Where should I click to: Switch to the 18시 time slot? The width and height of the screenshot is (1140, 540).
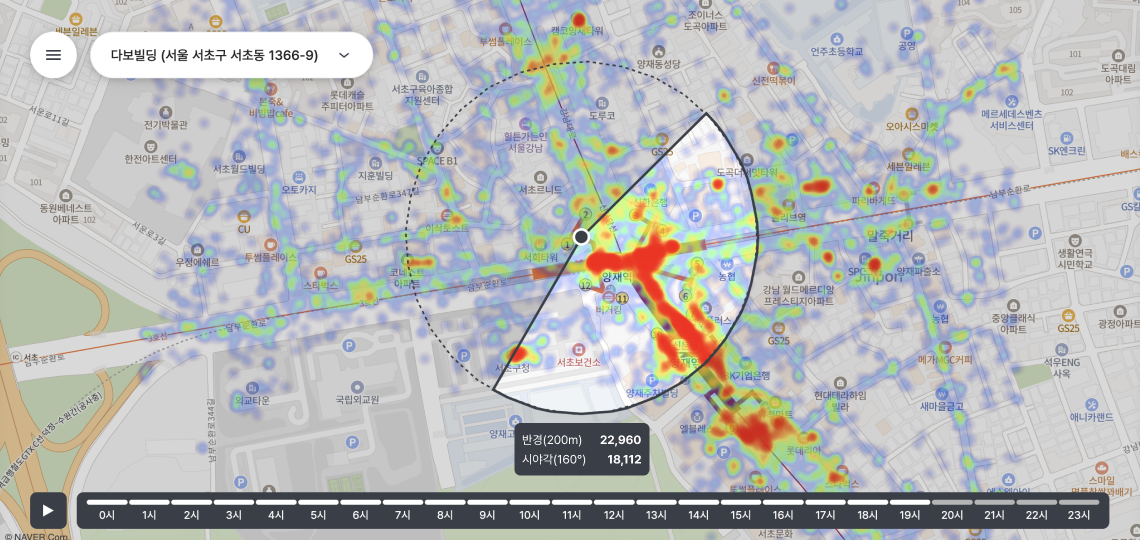pyautogui.click(x=867, y=509)
